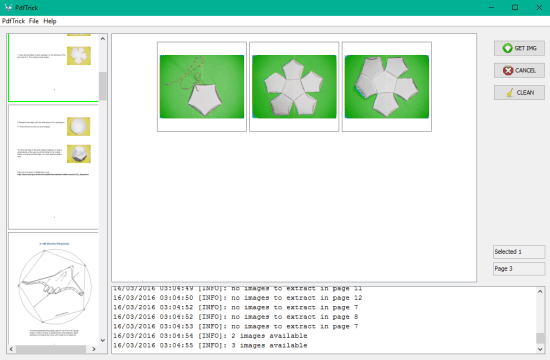This screenshot has height=360, width=550.
Task: Click thumbnail panel vertical scrollbar handle
Action: coord(103,86)
